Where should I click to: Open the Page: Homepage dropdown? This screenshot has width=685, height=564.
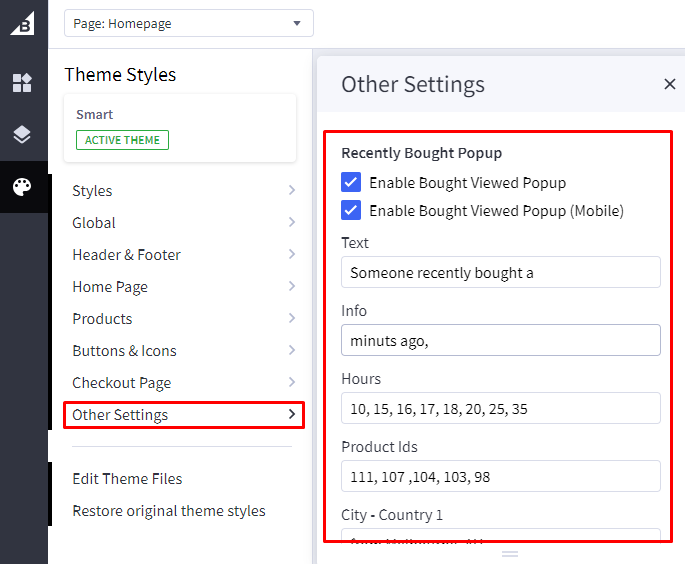[188, 23]
